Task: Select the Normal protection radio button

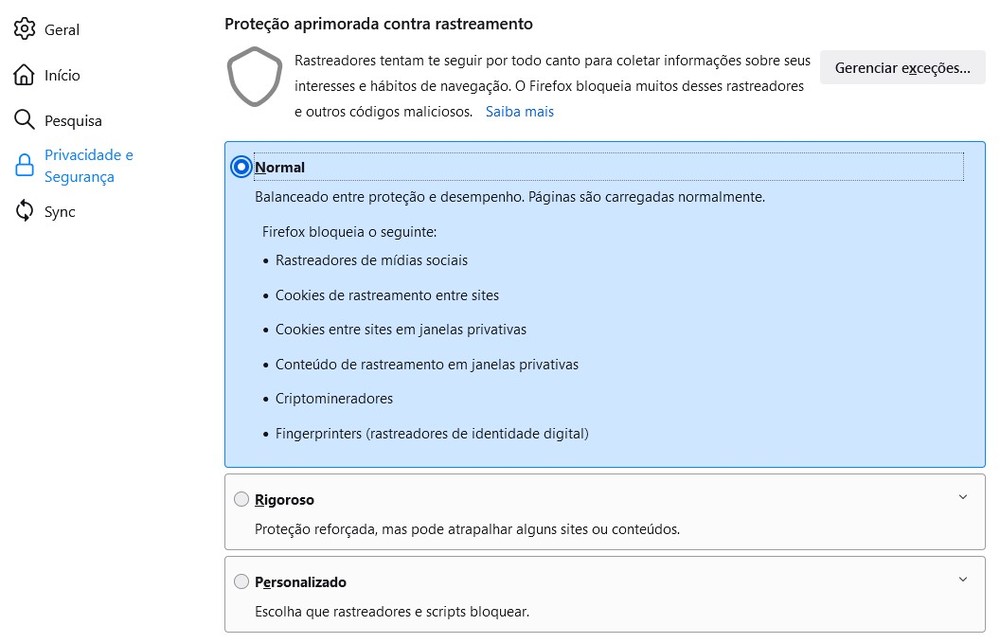Action: click(241, 167)
